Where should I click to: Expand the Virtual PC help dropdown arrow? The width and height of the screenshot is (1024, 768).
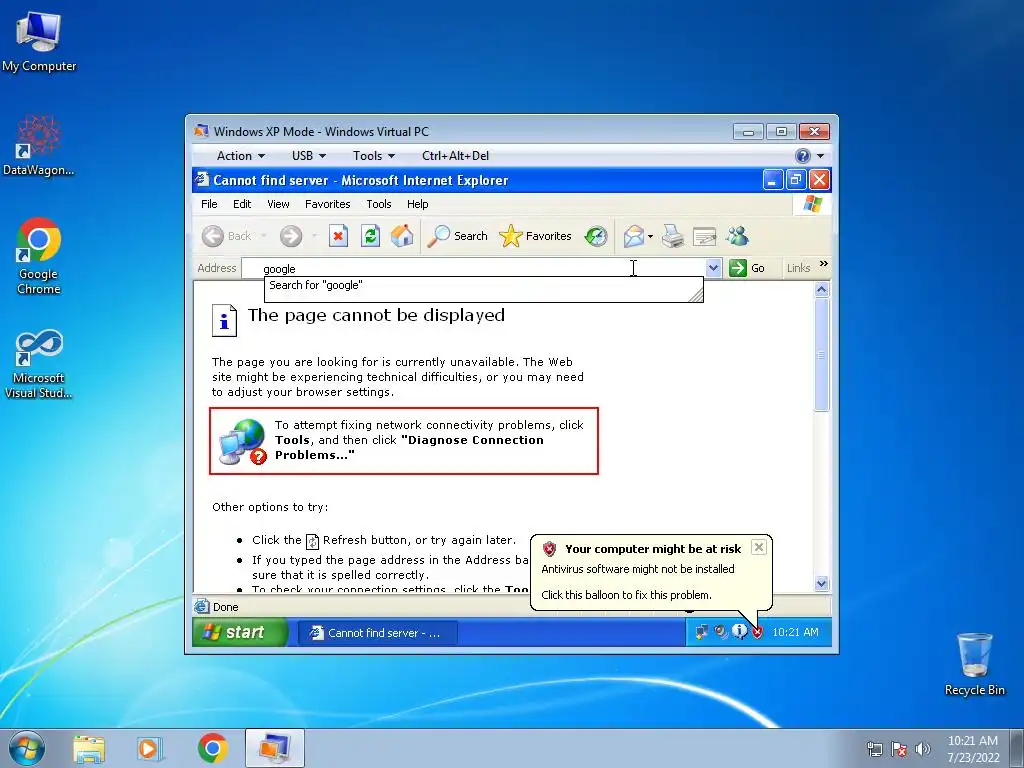[820, 155]
